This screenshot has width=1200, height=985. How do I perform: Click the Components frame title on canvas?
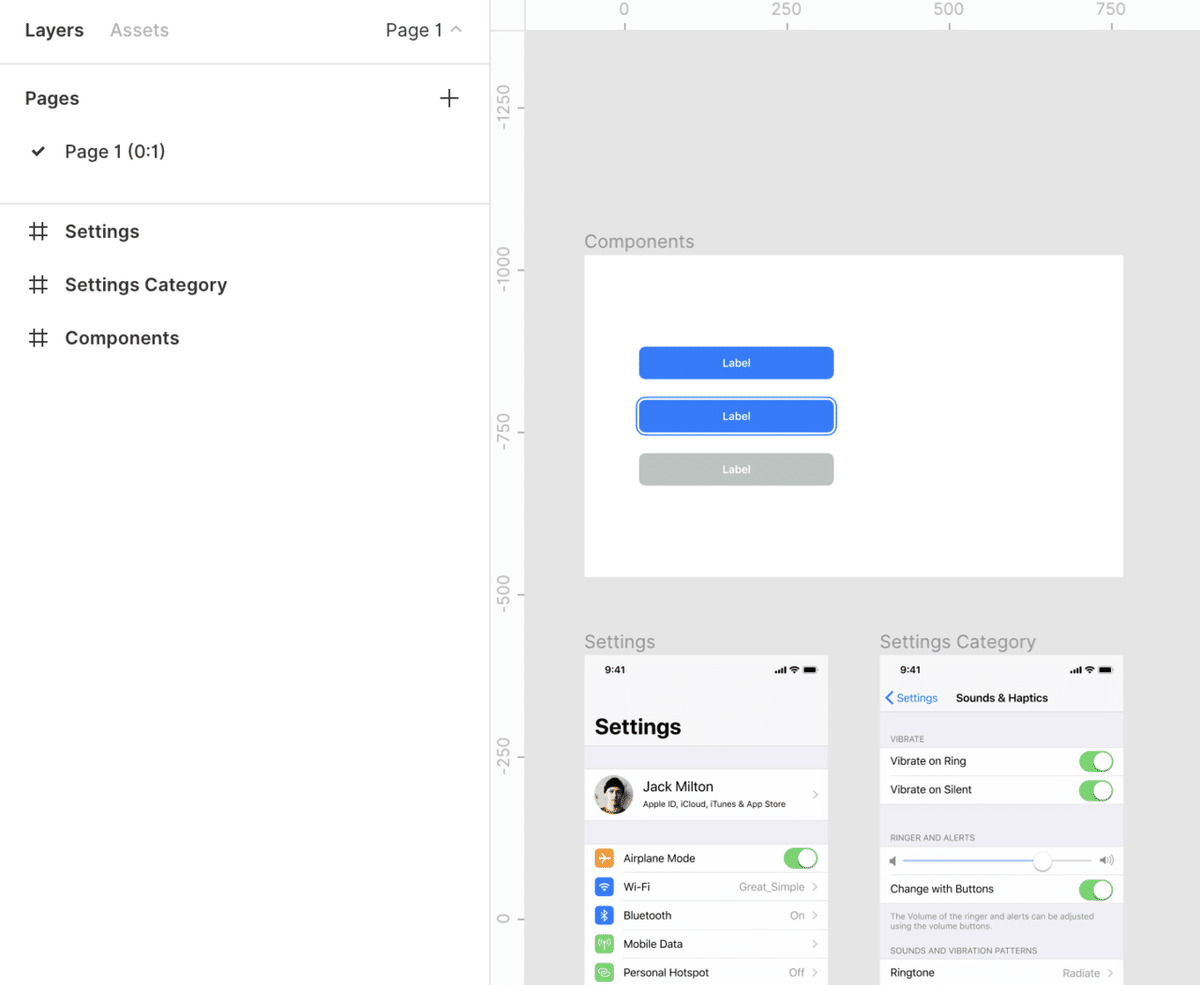(639, 242)
